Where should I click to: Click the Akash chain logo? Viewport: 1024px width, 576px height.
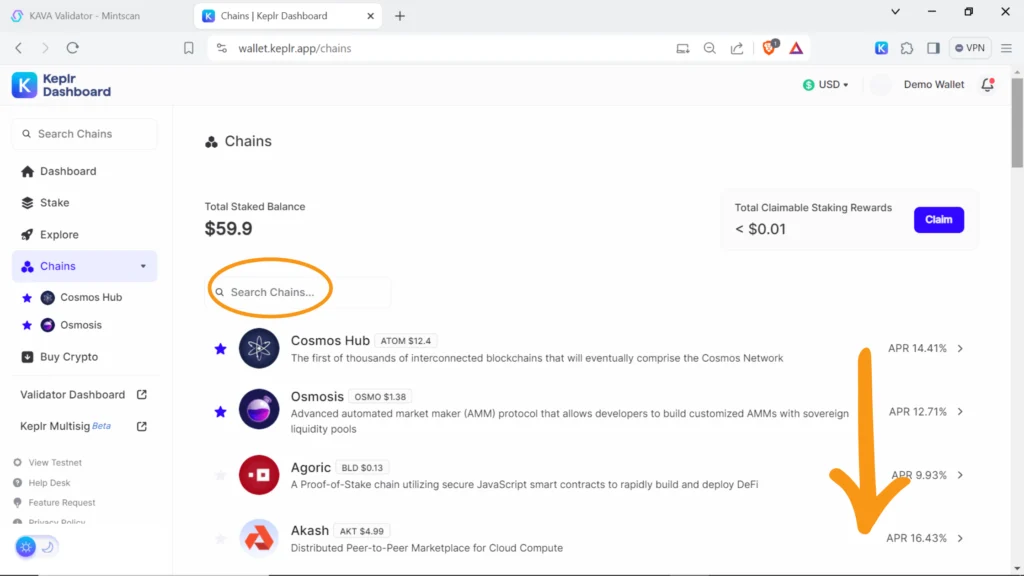point(259,538)
